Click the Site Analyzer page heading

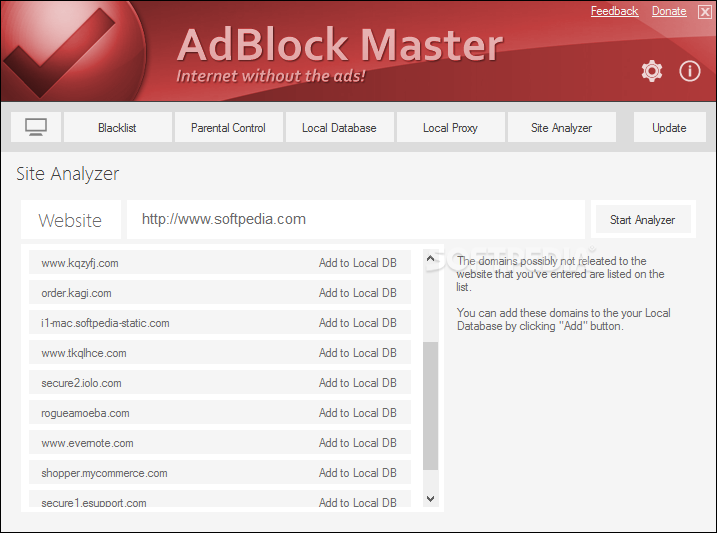pyautogui.click(x=68, y=174)
